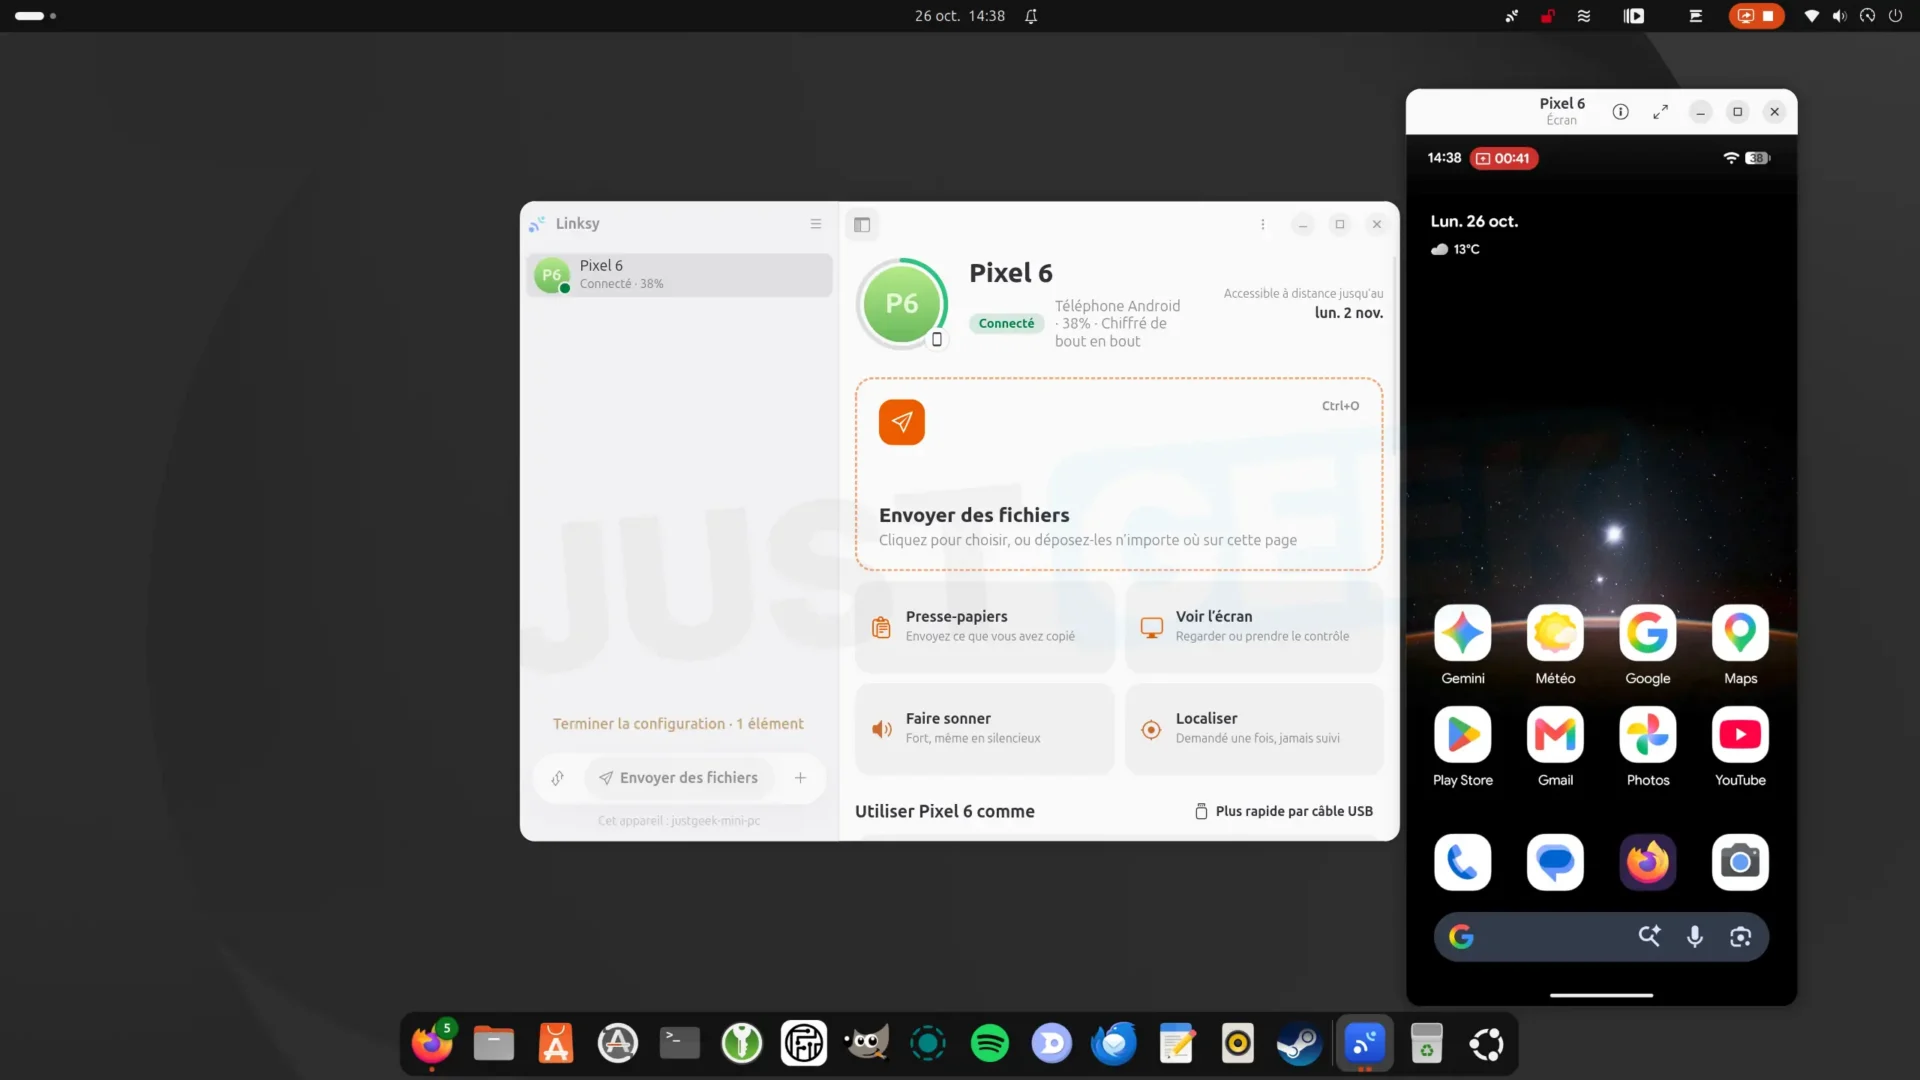Open Spotify from the dock
1920x1080 pixels.
[990, 1044]
